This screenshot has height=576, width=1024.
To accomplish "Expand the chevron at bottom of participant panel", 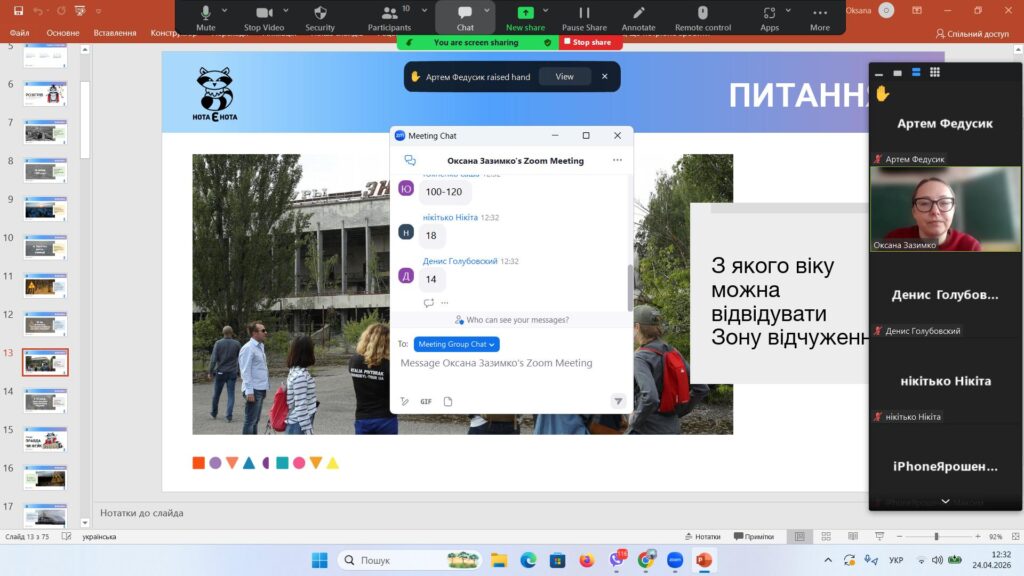I will [945, 501].
